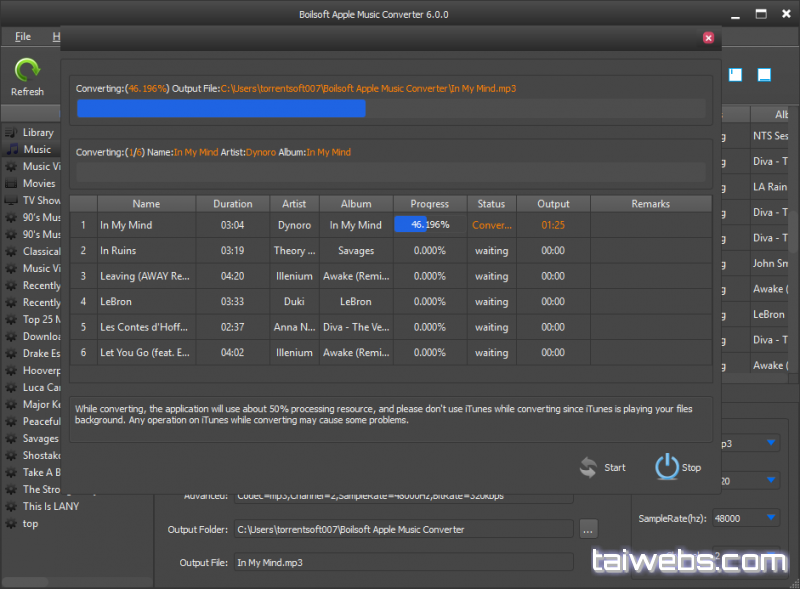The image size is (800, 589).
Task: Click the browse button beside Output Folder
Action: (588, 529)
